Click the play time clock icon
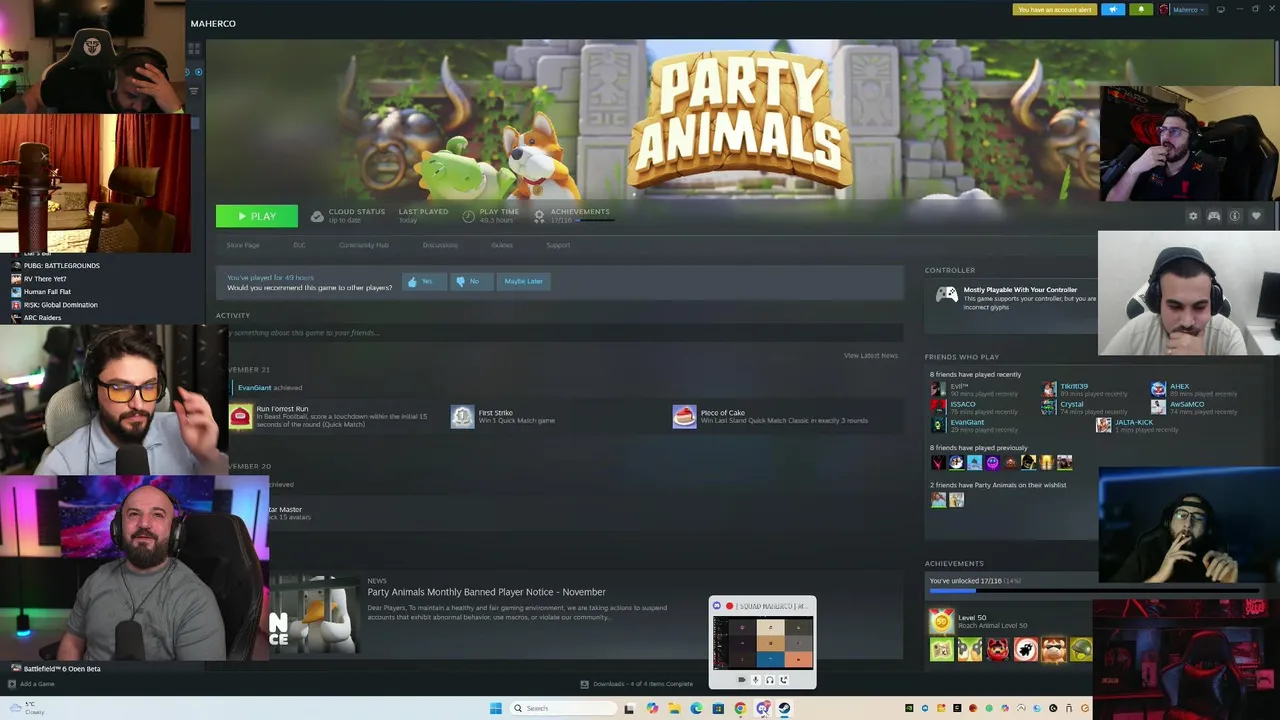 [468, 216]
